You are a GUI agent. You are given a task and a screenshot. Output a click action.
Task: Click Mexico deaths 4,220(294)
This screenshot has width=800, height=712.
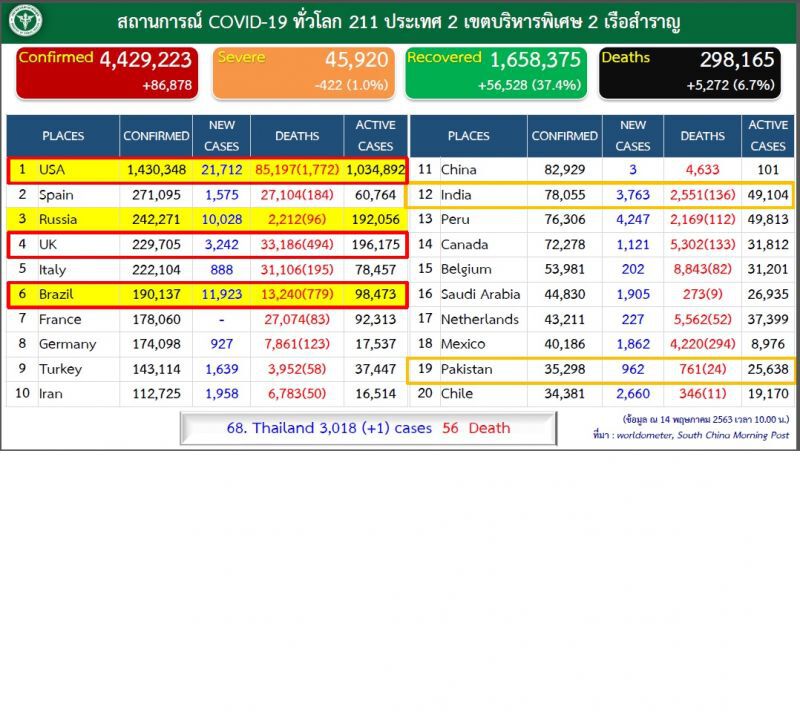702,344
